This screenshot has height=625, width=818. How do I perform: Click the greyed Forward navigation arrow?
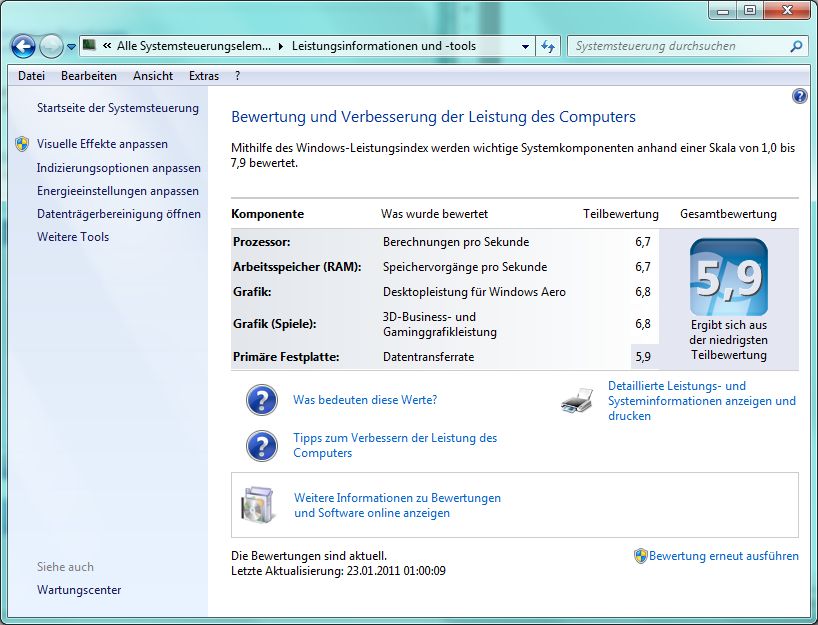click(x=51, y=46)
